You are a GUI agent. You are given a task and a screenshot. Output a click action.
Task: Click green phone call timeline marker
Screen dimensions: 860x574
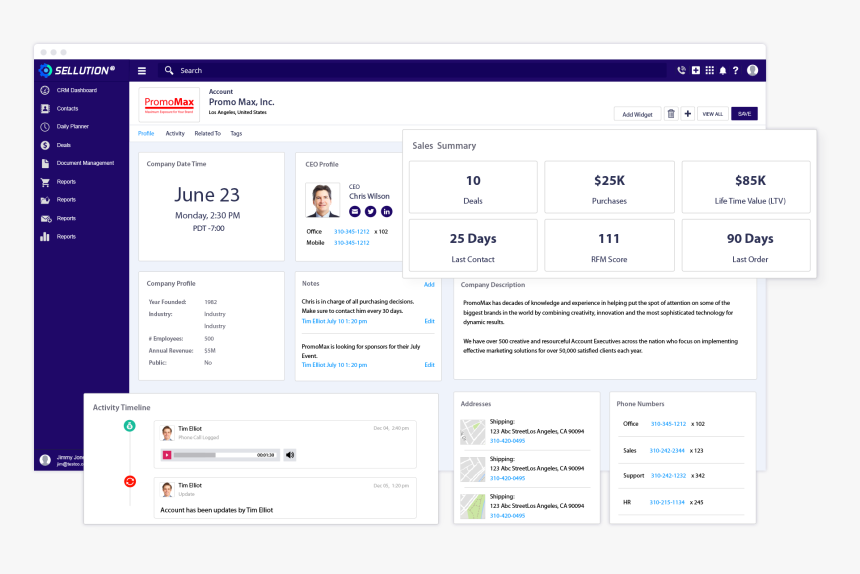point(129,425)
